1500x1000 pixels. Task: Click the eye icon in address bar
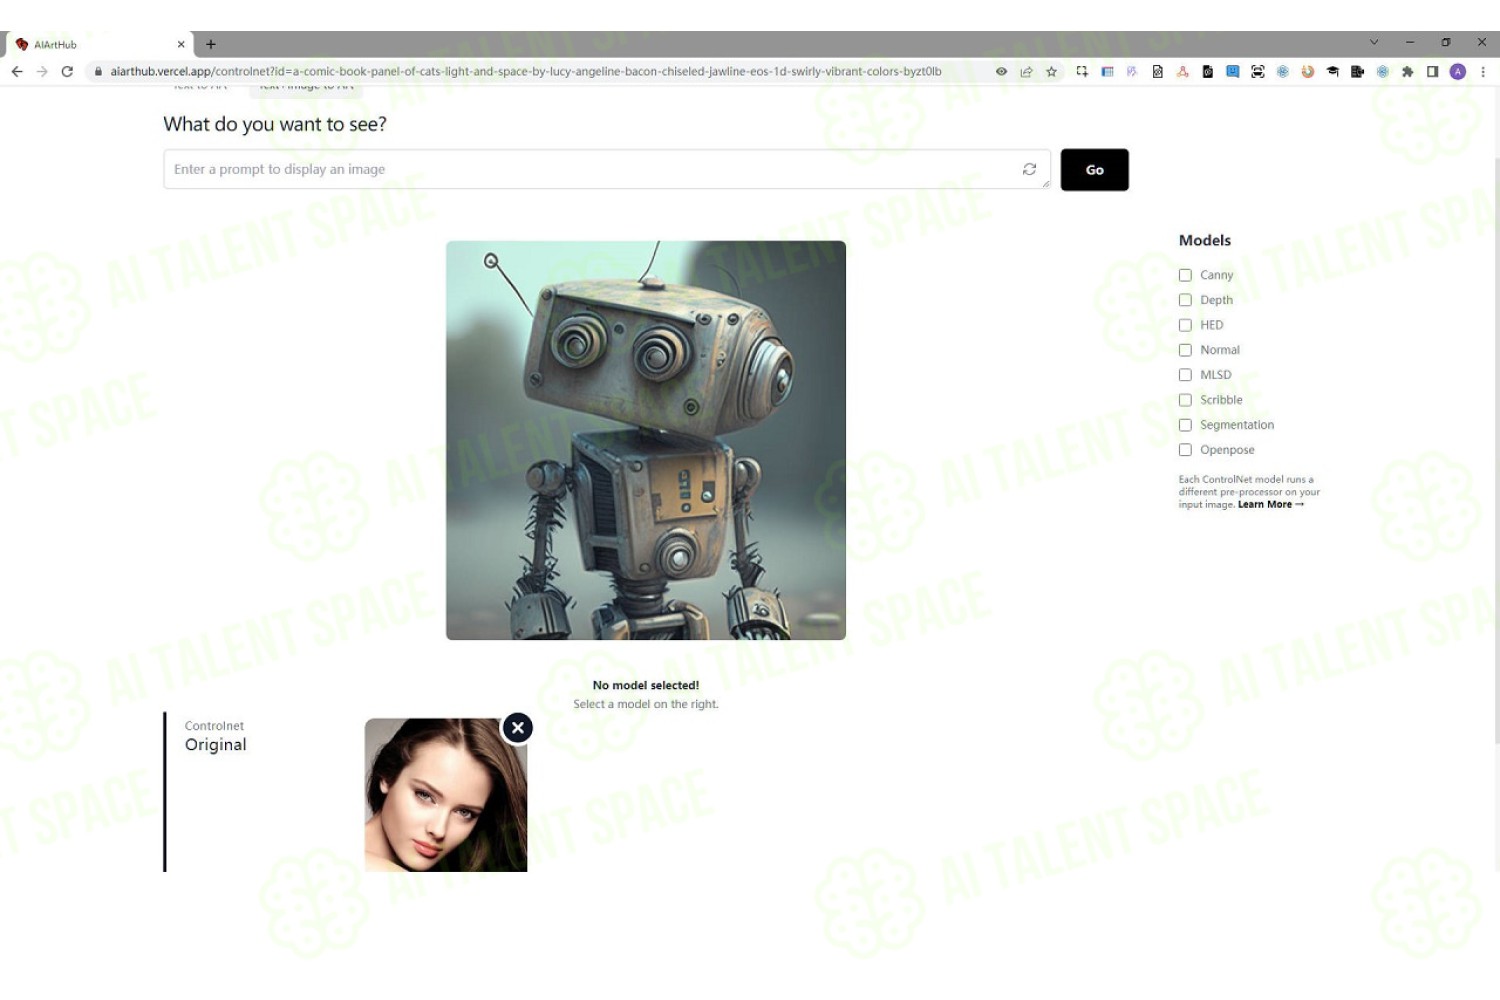pos(1001,71)
